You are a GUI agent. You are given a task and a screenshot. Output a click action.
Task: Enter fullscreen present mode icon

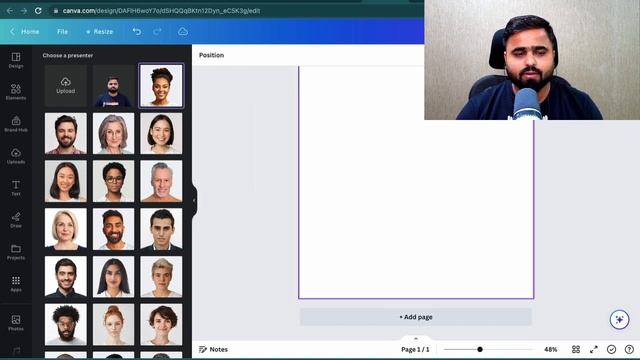tap(594, 349)
